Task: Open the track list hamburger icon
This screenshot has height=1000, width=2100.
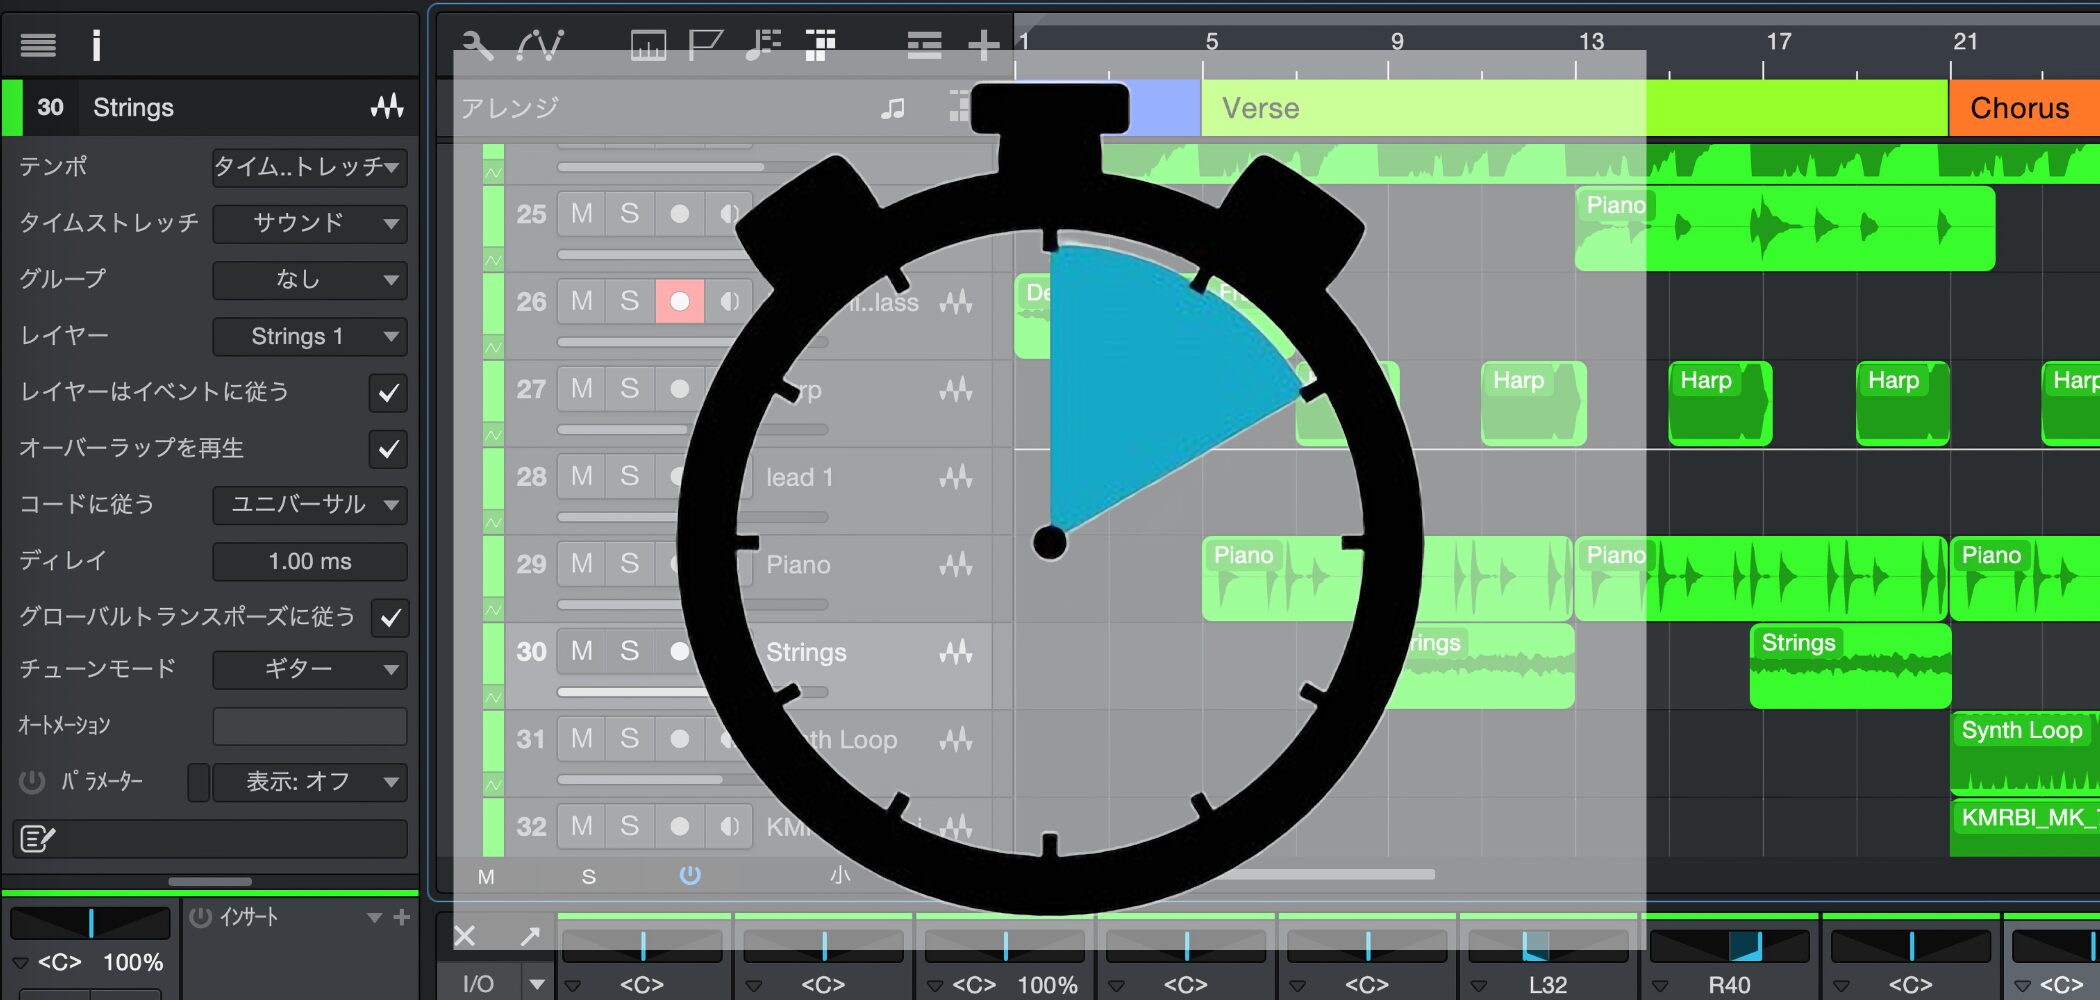Action: [38, 45]
